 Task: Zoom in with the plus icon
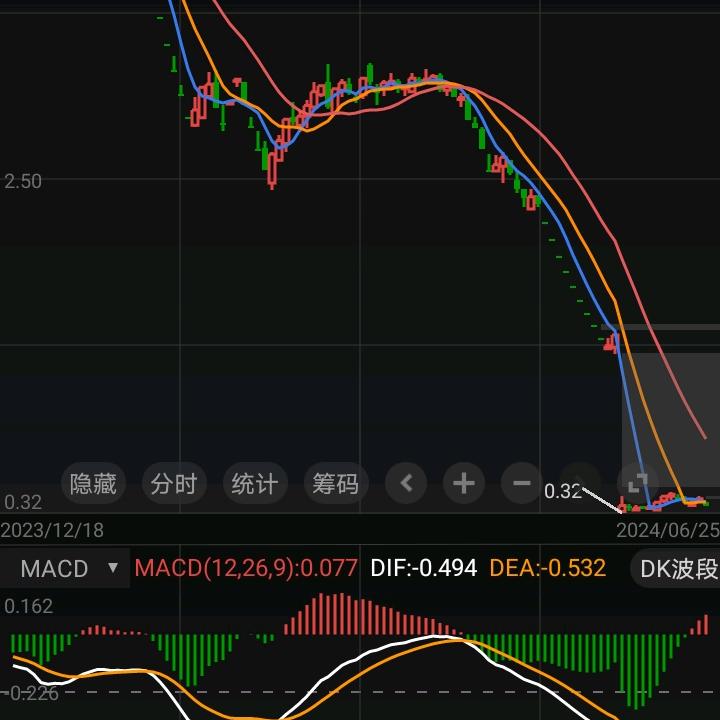pos(463,484)
